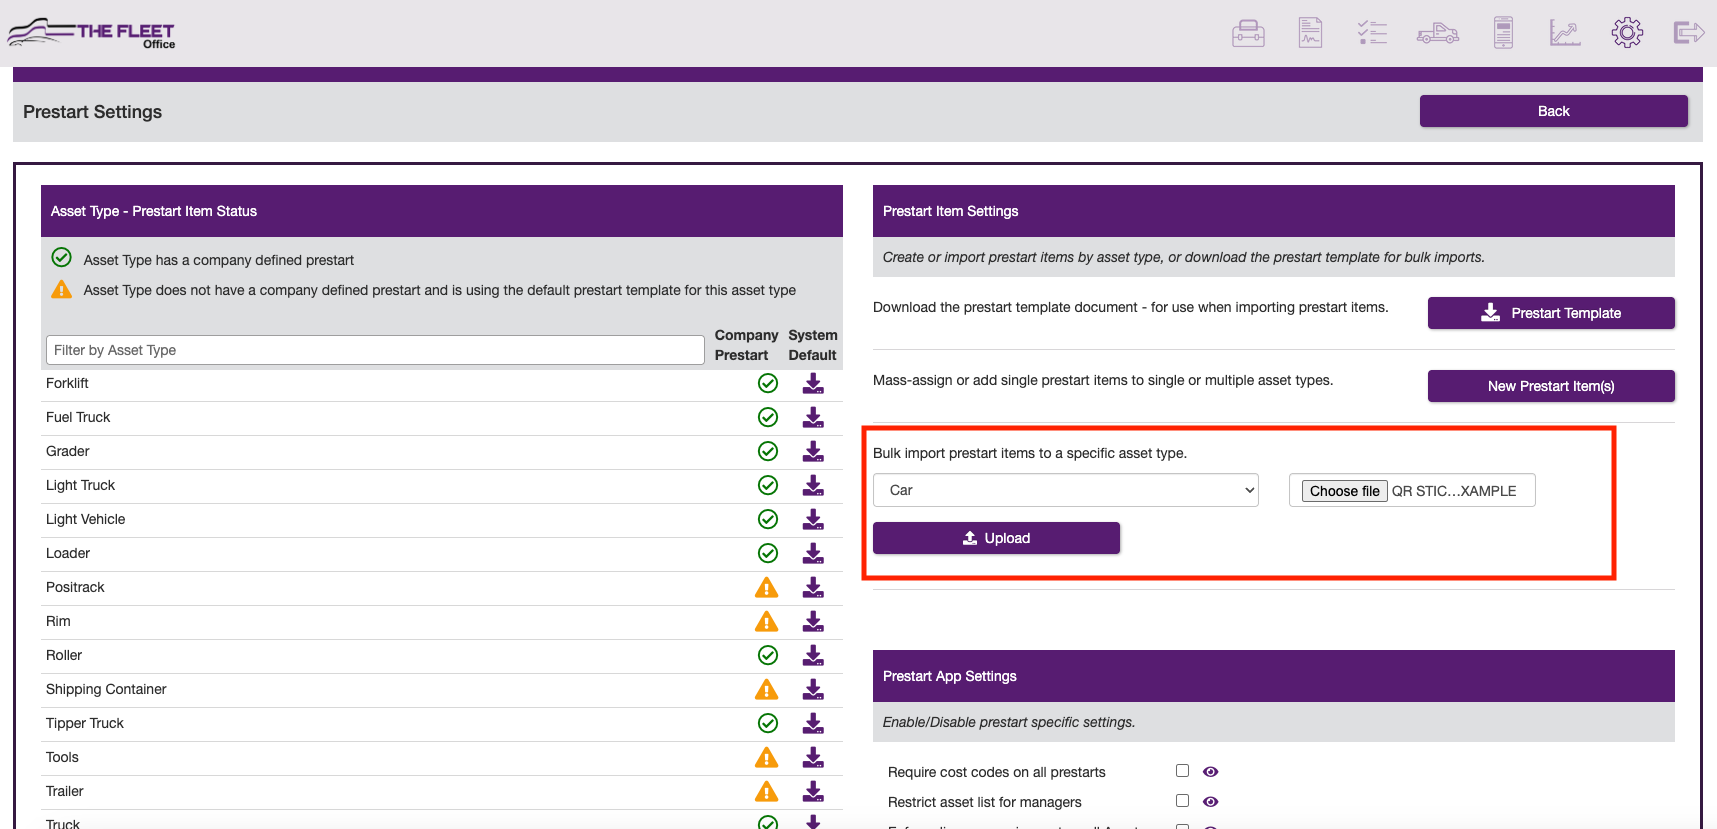
Task: Select the Tipper Truck row label
Action: click(x=85, y=723)
